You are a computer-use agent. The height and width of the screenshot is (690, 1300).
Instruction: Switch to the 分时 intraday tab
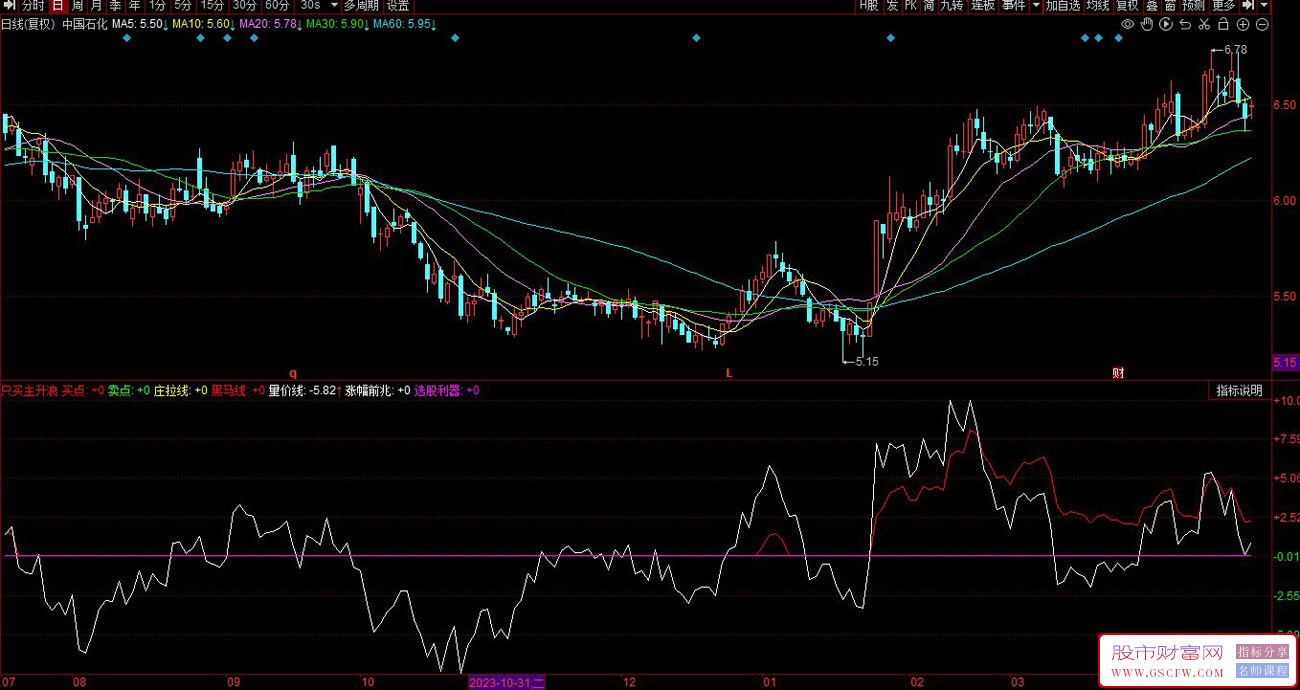[33, 6]
